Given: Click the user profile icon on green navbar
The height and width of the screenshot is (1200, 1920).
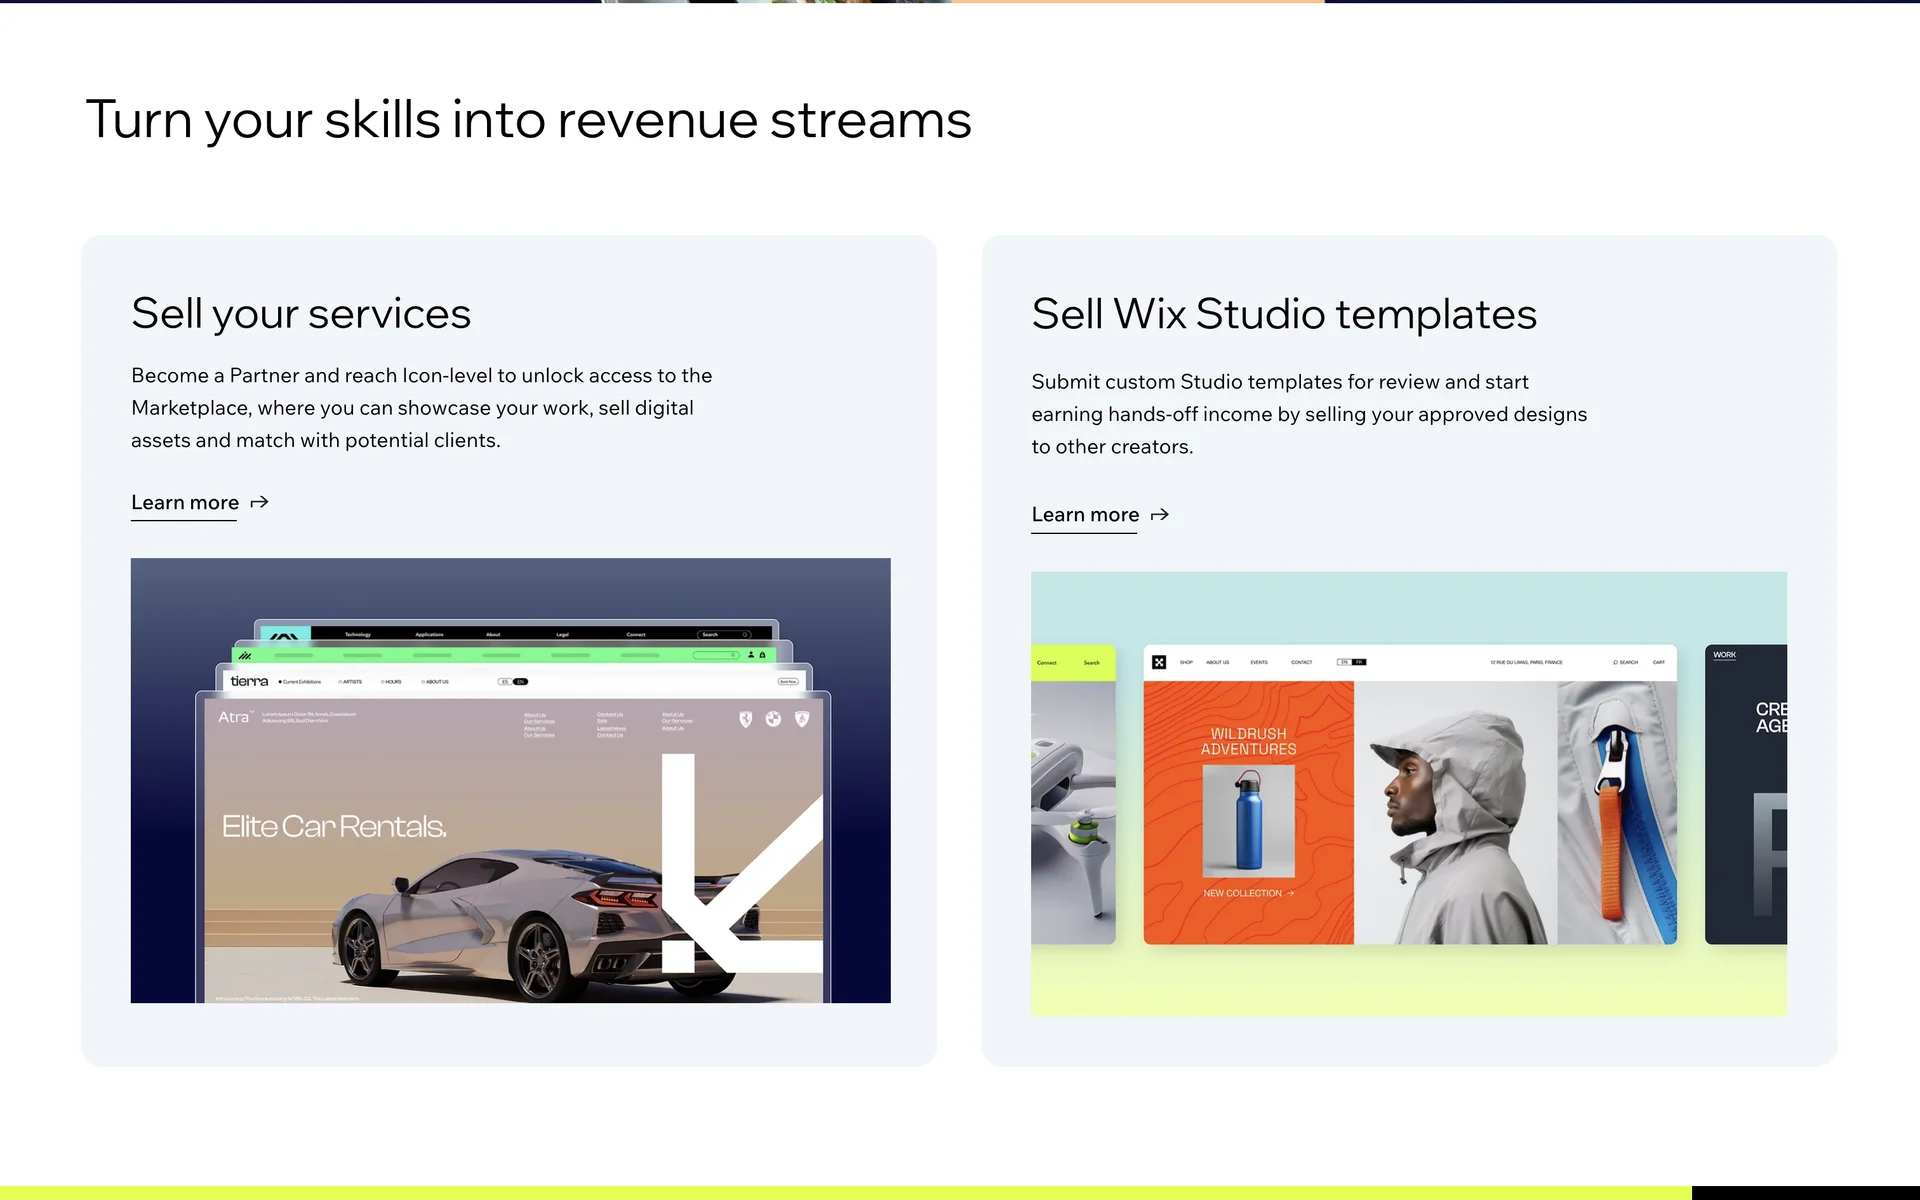Looking at the screenshot, I should click(751, 655).
